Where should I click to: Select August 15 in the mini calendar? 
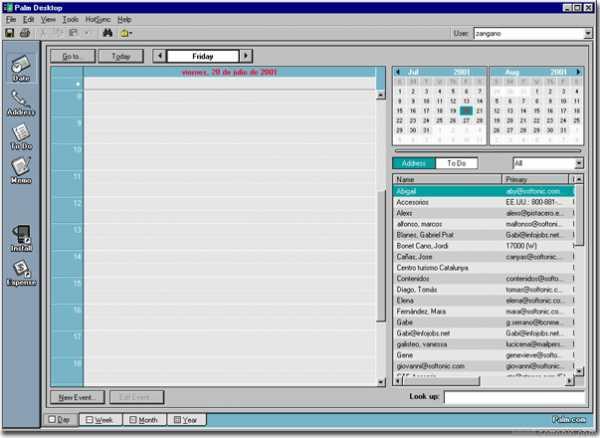537,111
